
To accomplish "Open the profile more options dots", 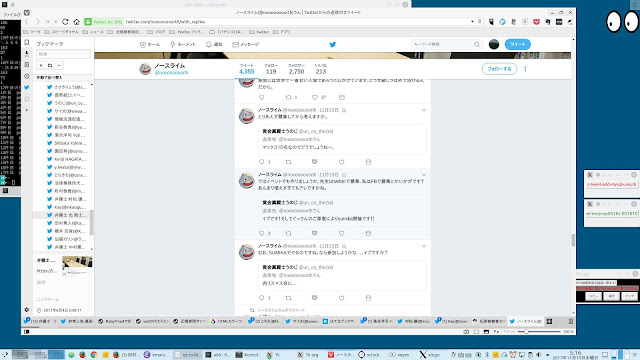I will pyautogui.click(x=525, y=69).
